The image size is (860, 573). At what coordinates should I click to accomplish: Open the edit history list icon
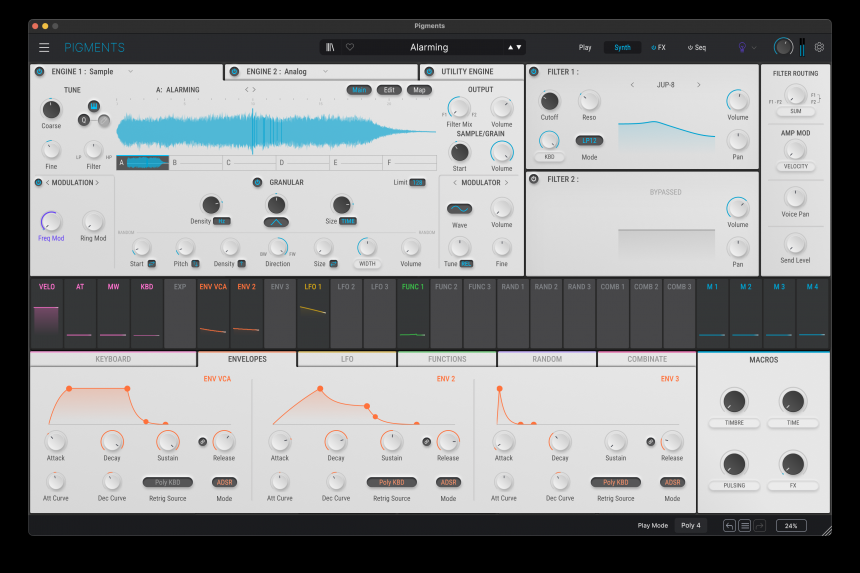744,525
